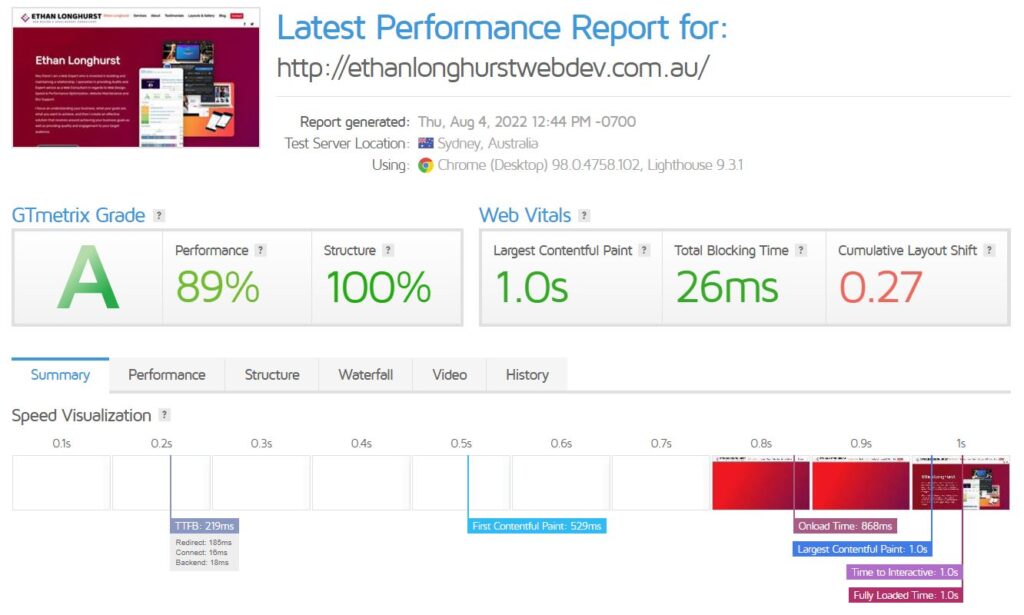This screenshot has height=615, width=1024.
Task: Select the Summary tab
Action: (60, 375)
